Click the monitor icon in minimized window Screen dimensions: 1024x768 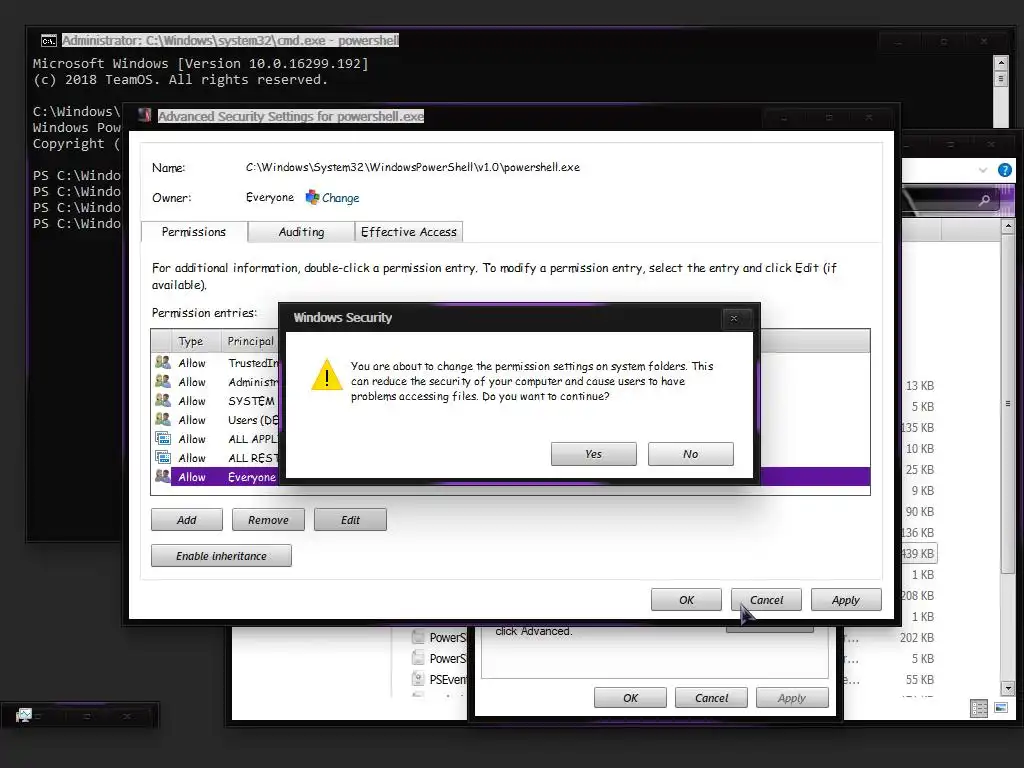point(24,715)
